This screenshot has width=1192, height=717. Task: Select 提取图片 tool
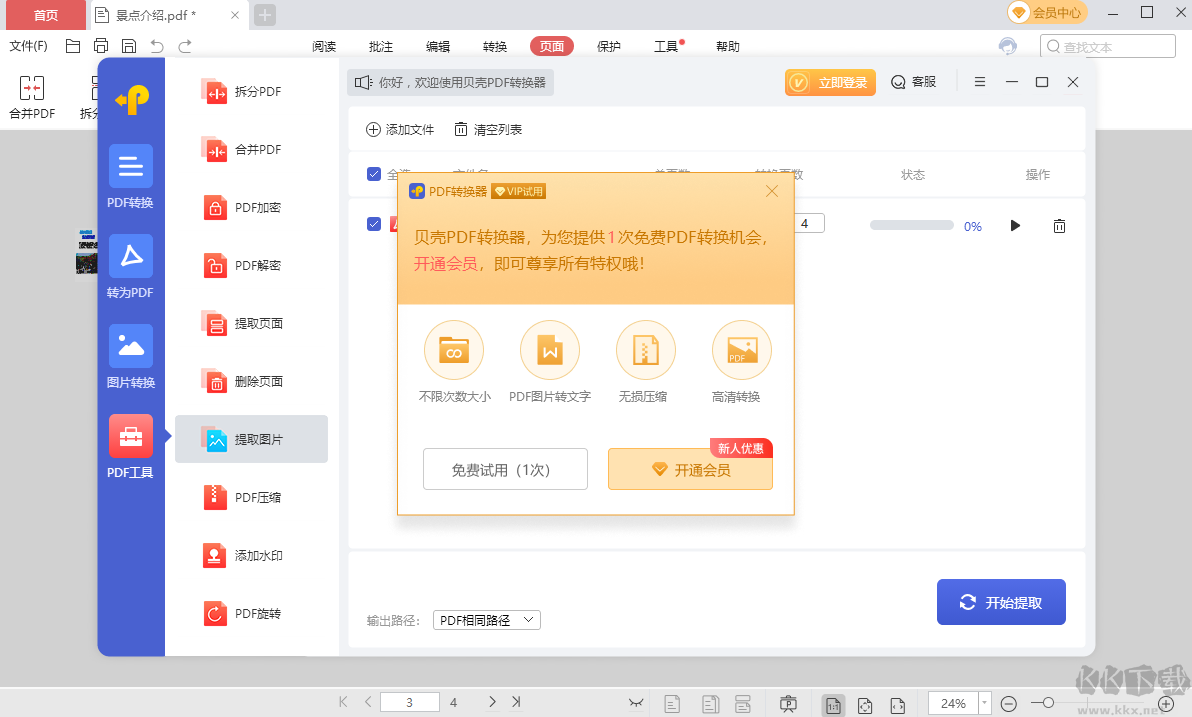(x=251, y=439)
